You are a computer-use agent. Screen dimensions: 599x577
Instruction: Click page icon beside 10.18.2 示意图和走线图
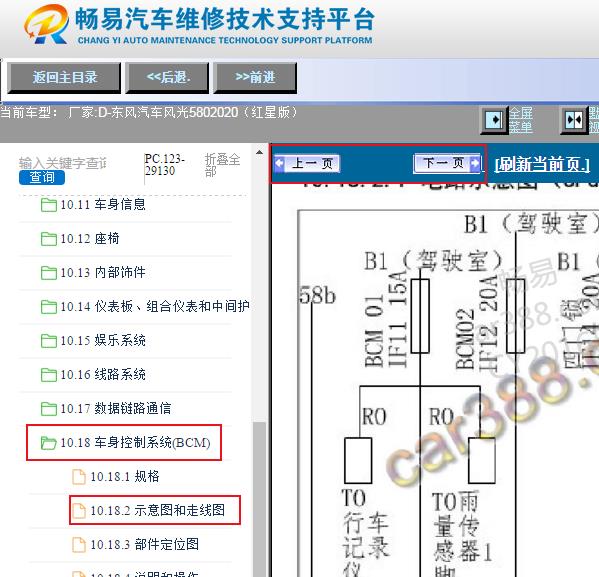pos(79,511)
